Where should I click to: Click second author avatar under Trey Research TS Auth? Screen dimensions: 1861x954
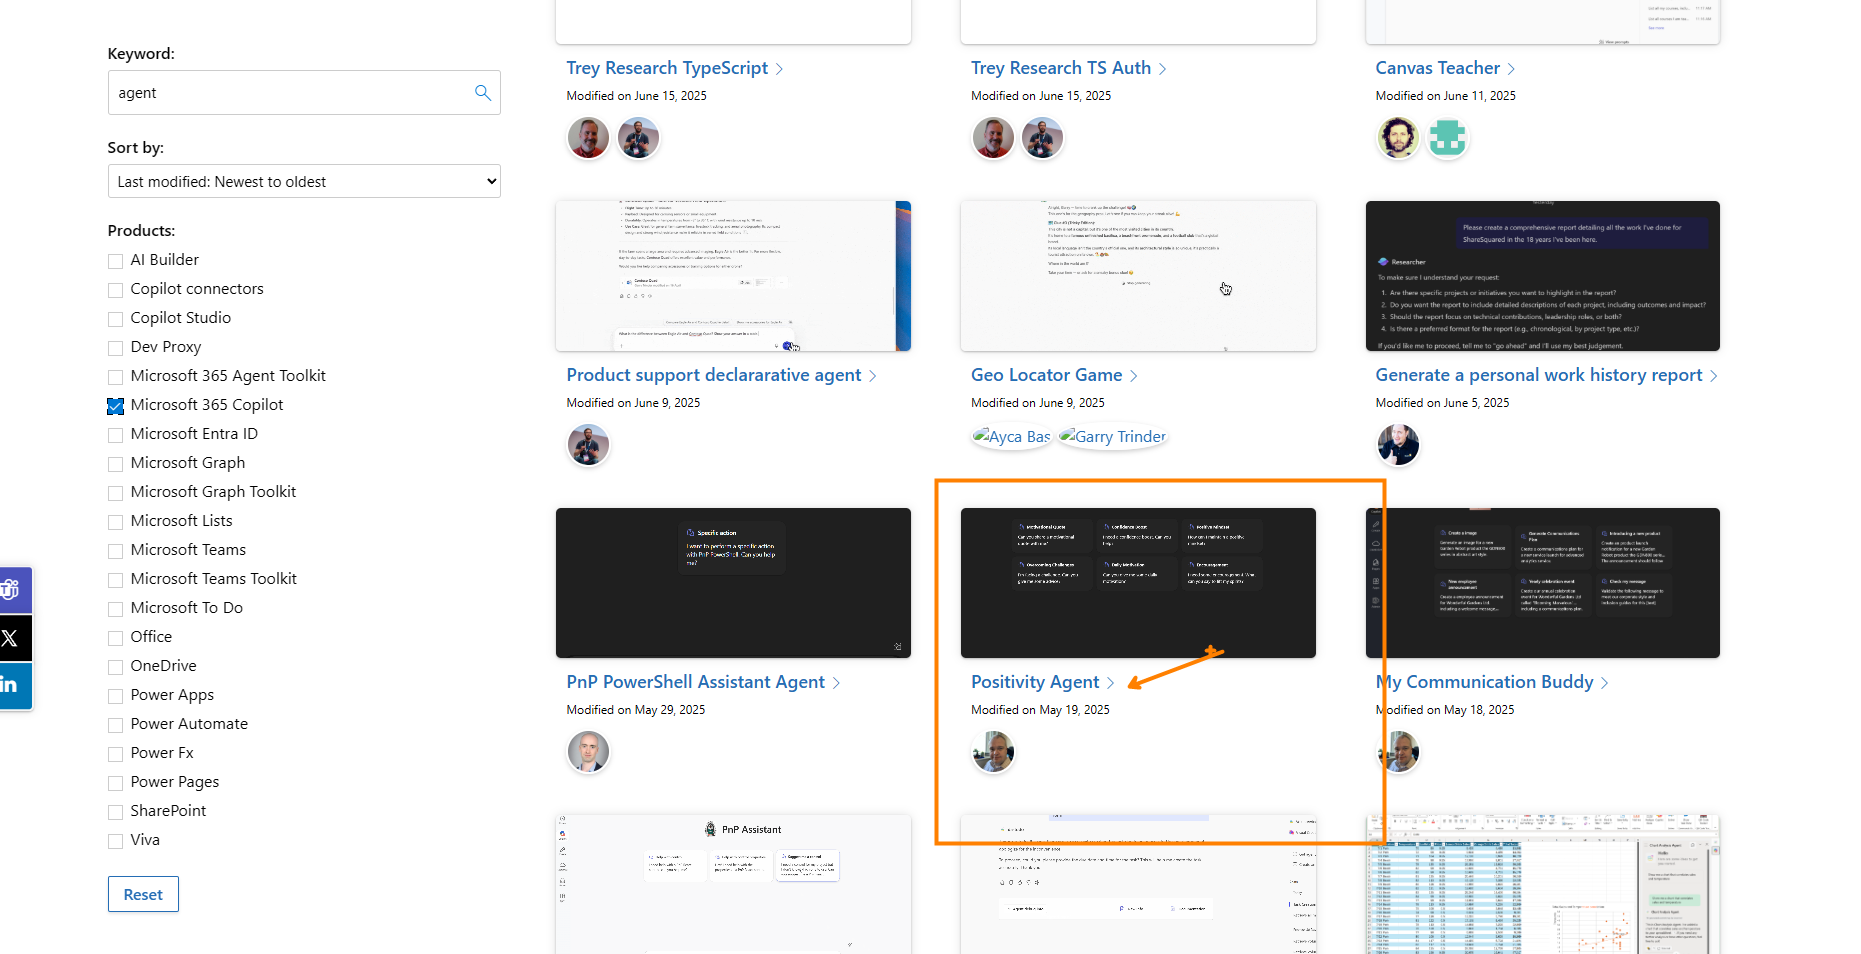(x=1042, y=138)
